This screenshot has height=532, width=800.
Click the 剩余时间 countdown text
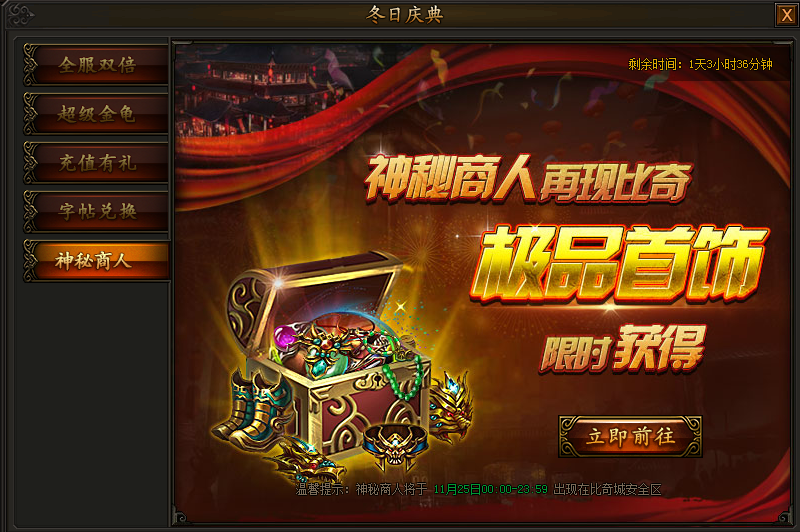tap(700, 64)
